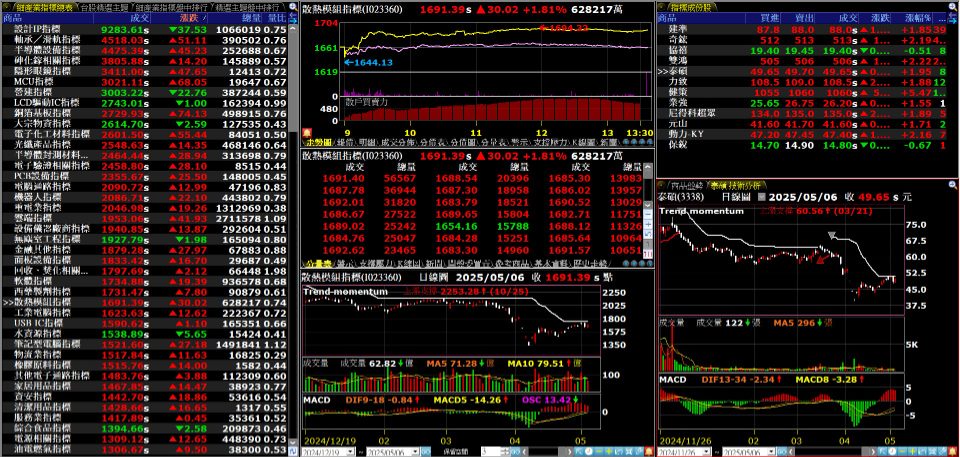Select the 油電燃氣指標 row
Viewport: 960px width, 457px height.
(x=144, y=449)
